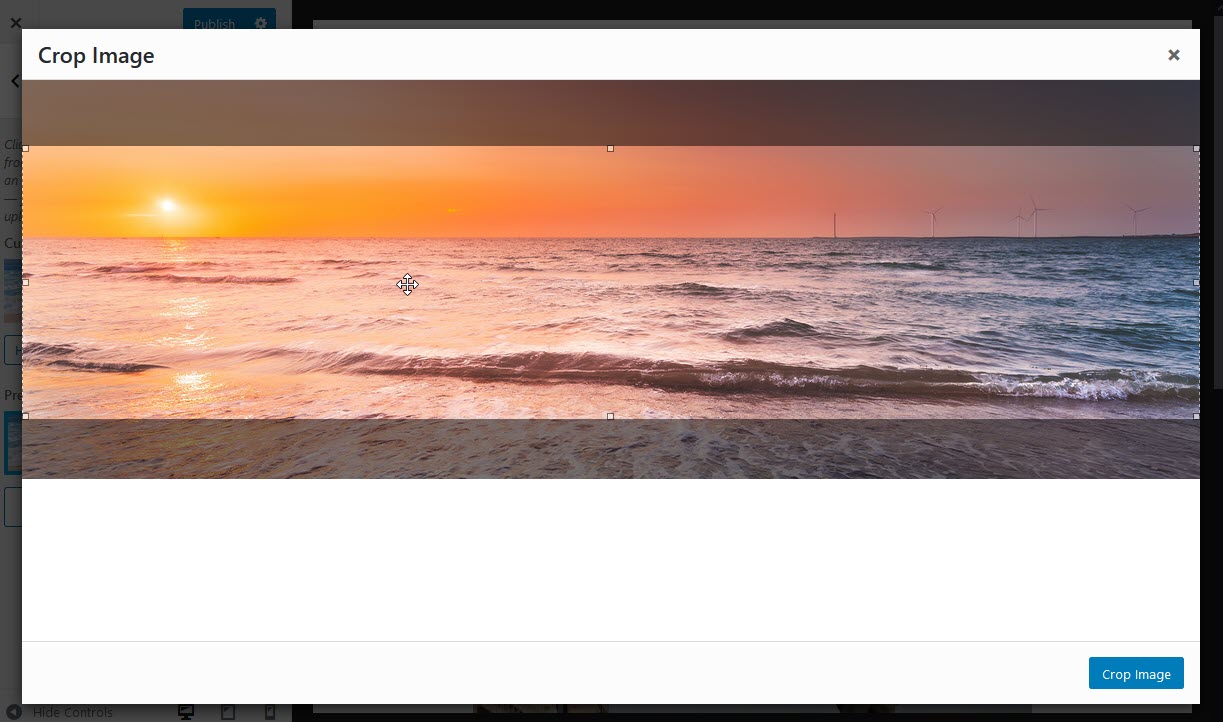Switch to tablet preview device icon
Image resolution: width=1223 pixels, height=722 pixels.
pos(228,712)
